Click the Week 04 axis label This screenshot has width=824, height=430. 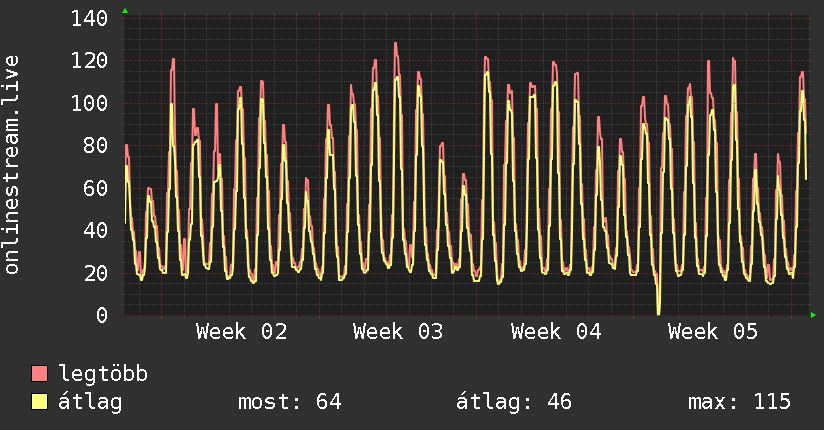556,332
